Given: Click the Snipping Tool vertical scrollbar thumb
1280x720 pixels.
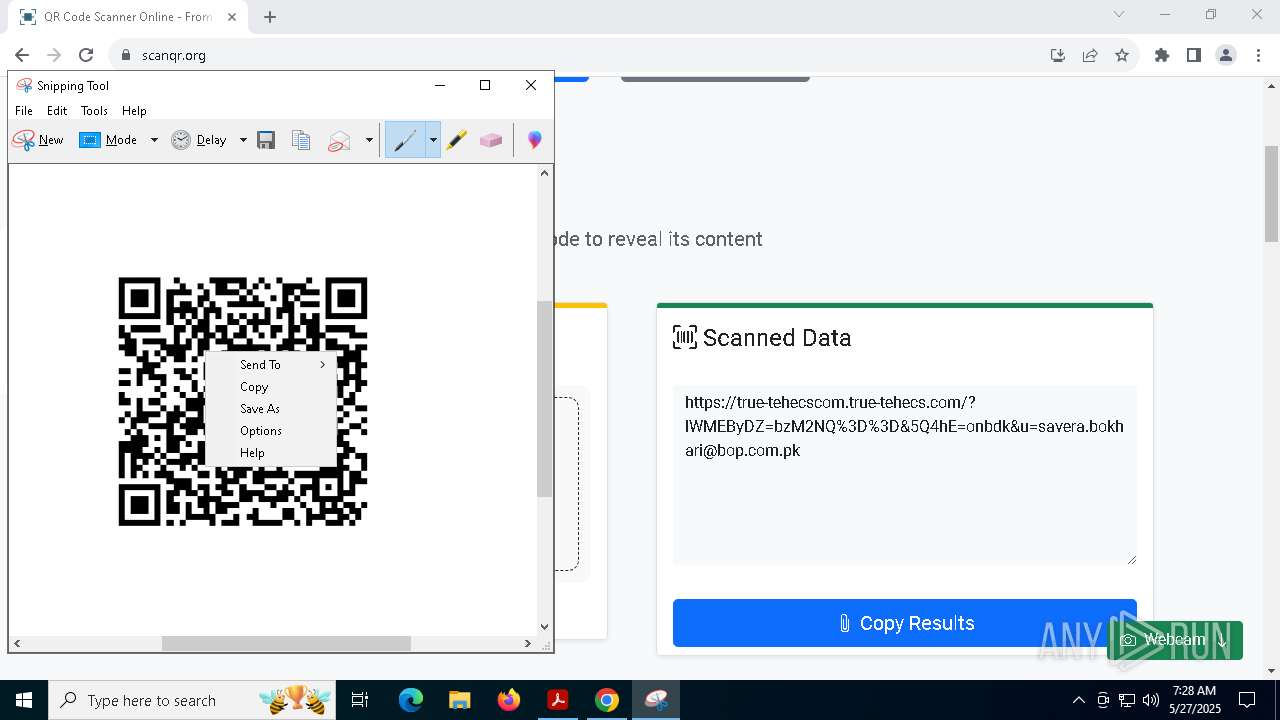Looking at the screenshot, I should (544, 399).
